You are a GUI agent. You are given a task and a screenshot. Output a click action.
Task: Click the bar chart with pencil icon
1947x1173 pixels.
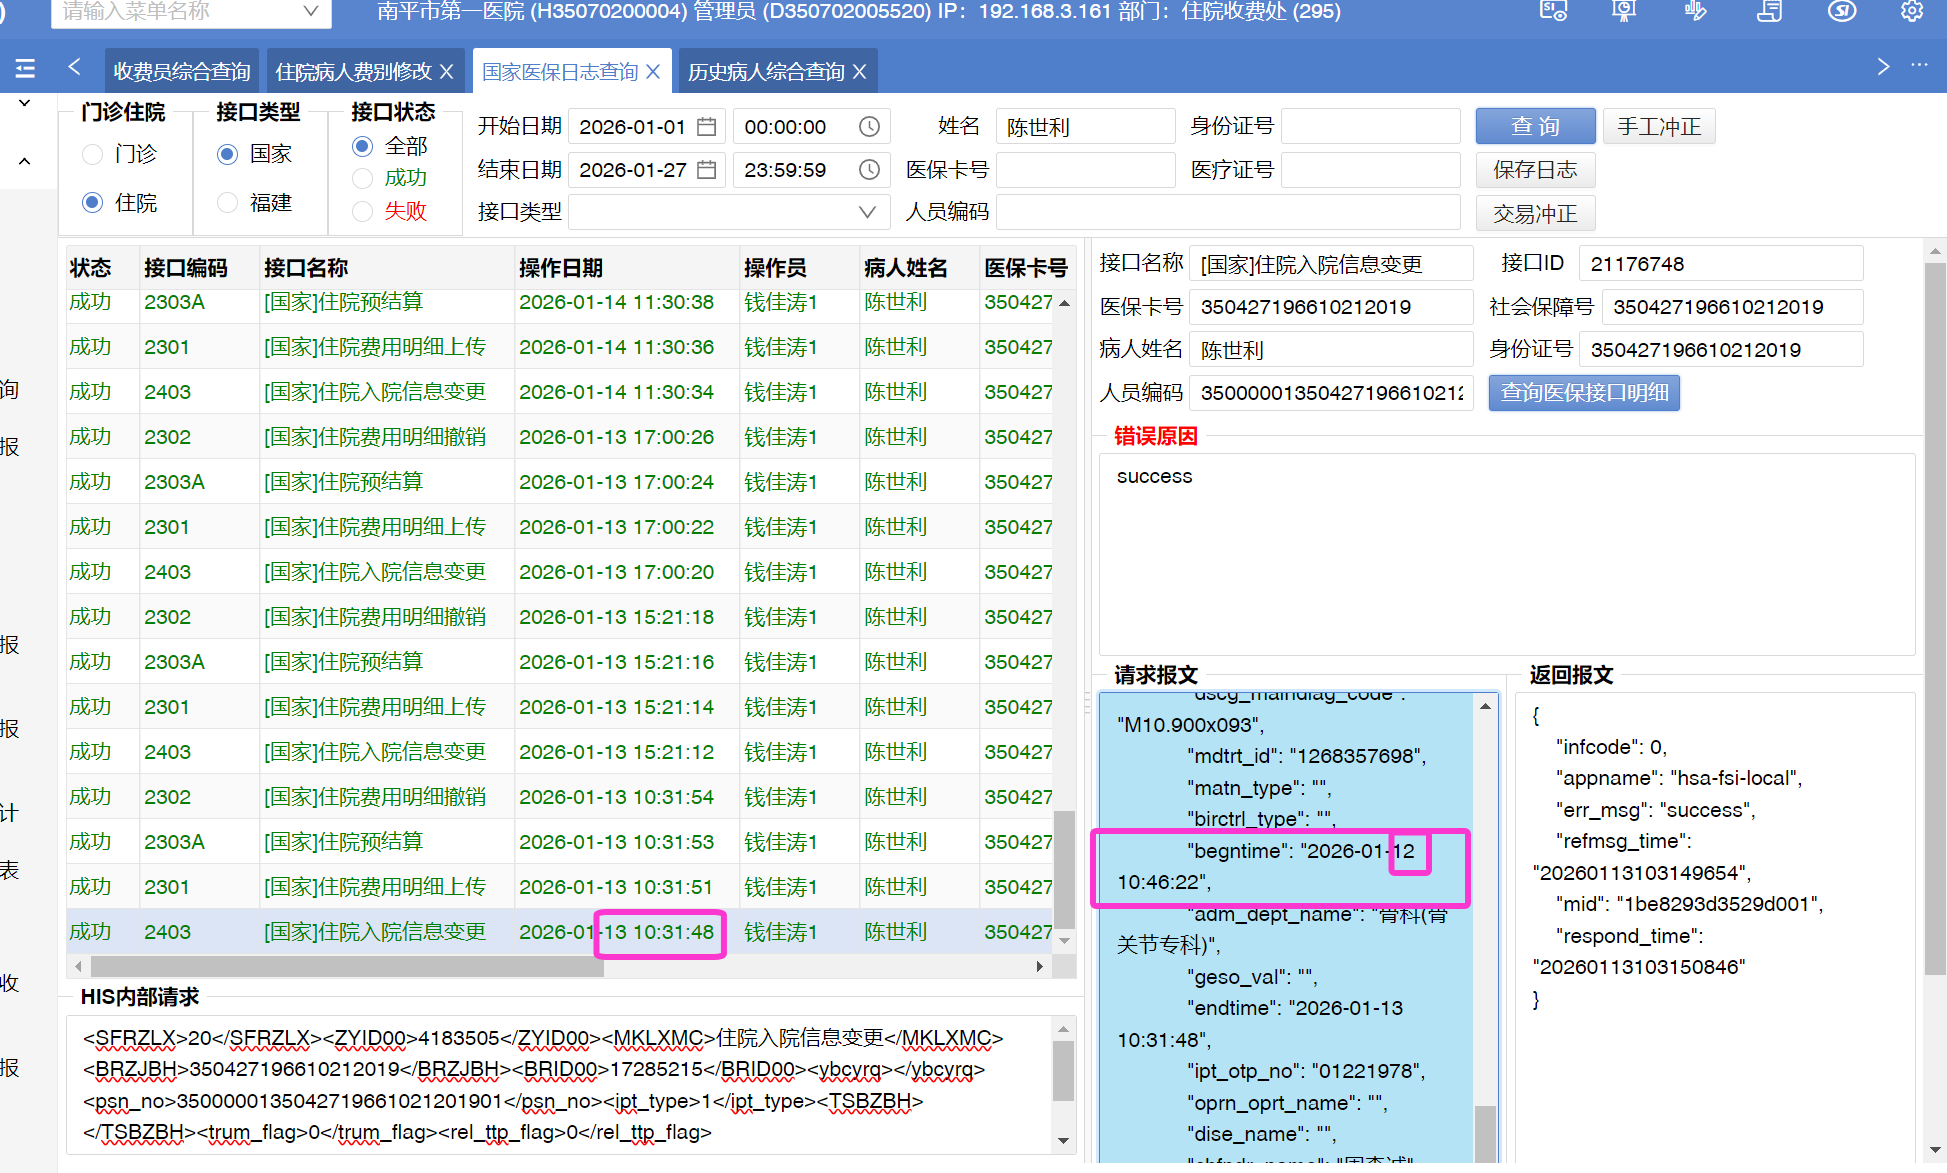tap(1695, 11)
